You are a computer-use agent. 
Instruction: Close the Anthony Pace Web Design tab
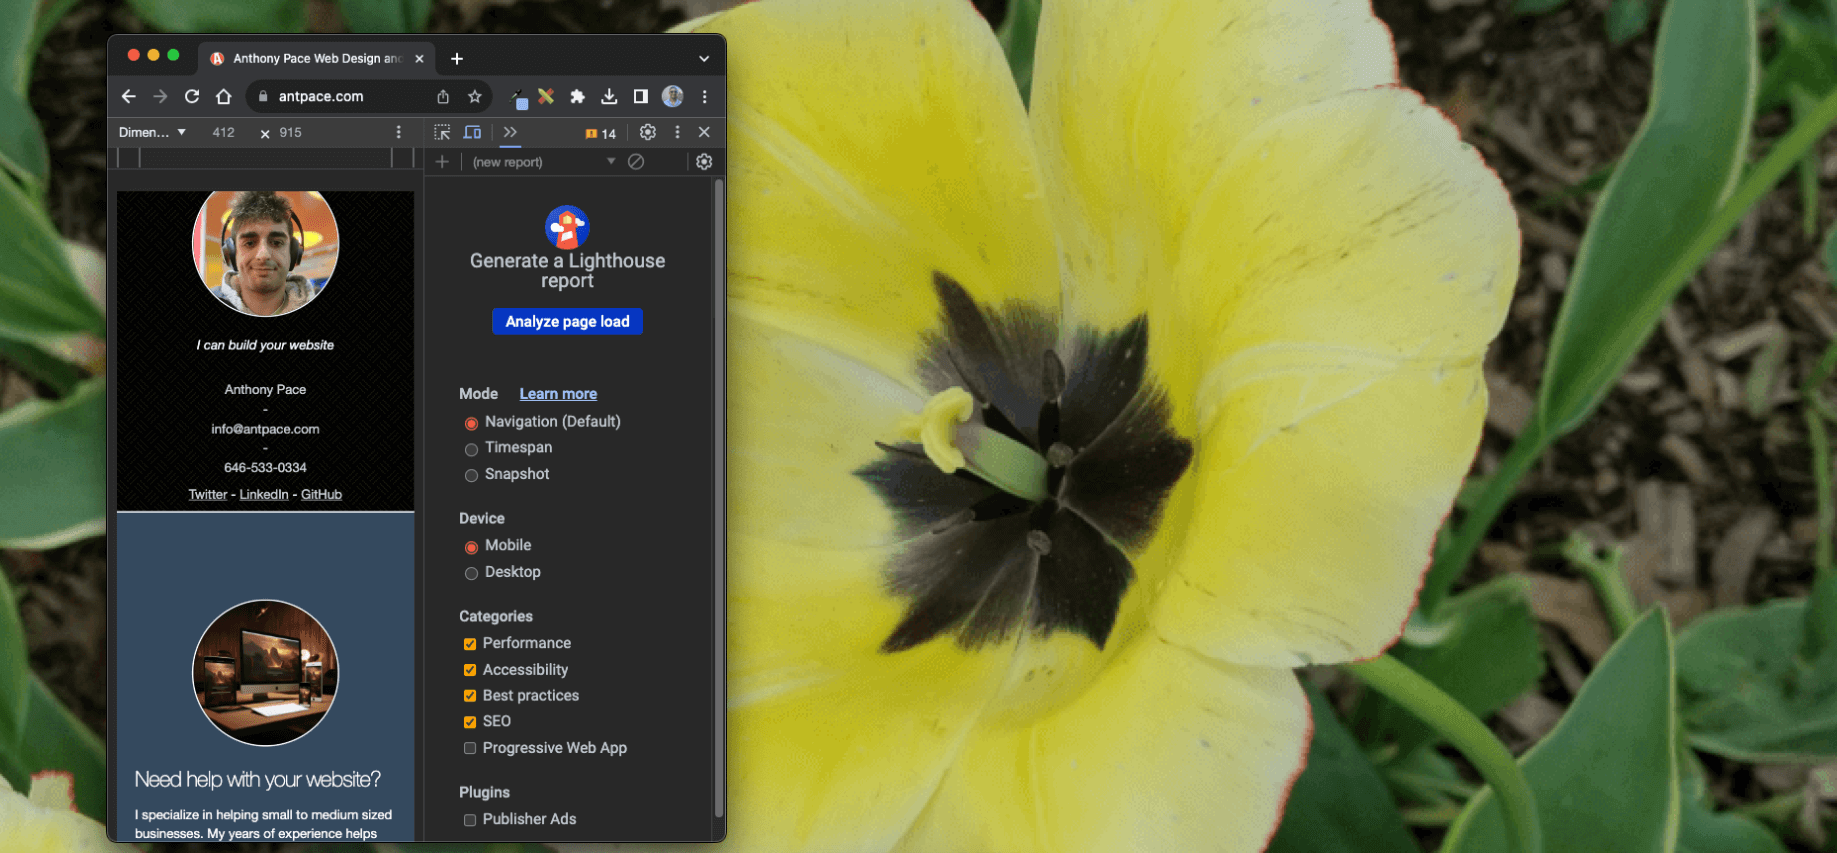tap(419, 59)
